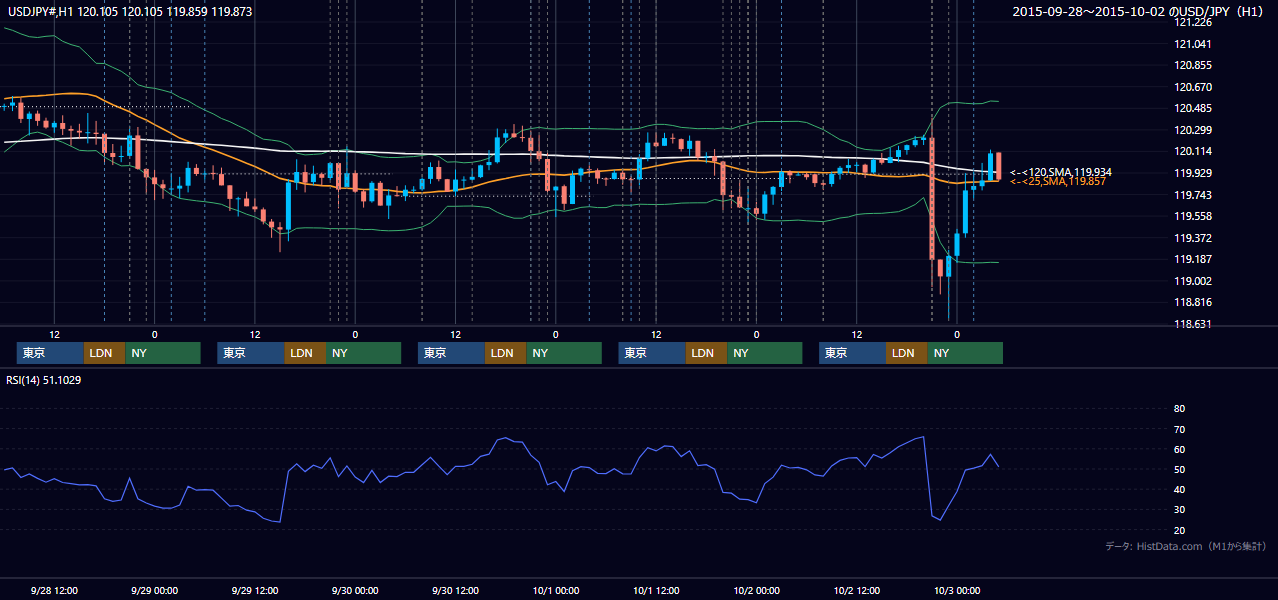Click the 121.226 price axis label
Viewport: 1278px width, 600px height.
[1194, 22]
